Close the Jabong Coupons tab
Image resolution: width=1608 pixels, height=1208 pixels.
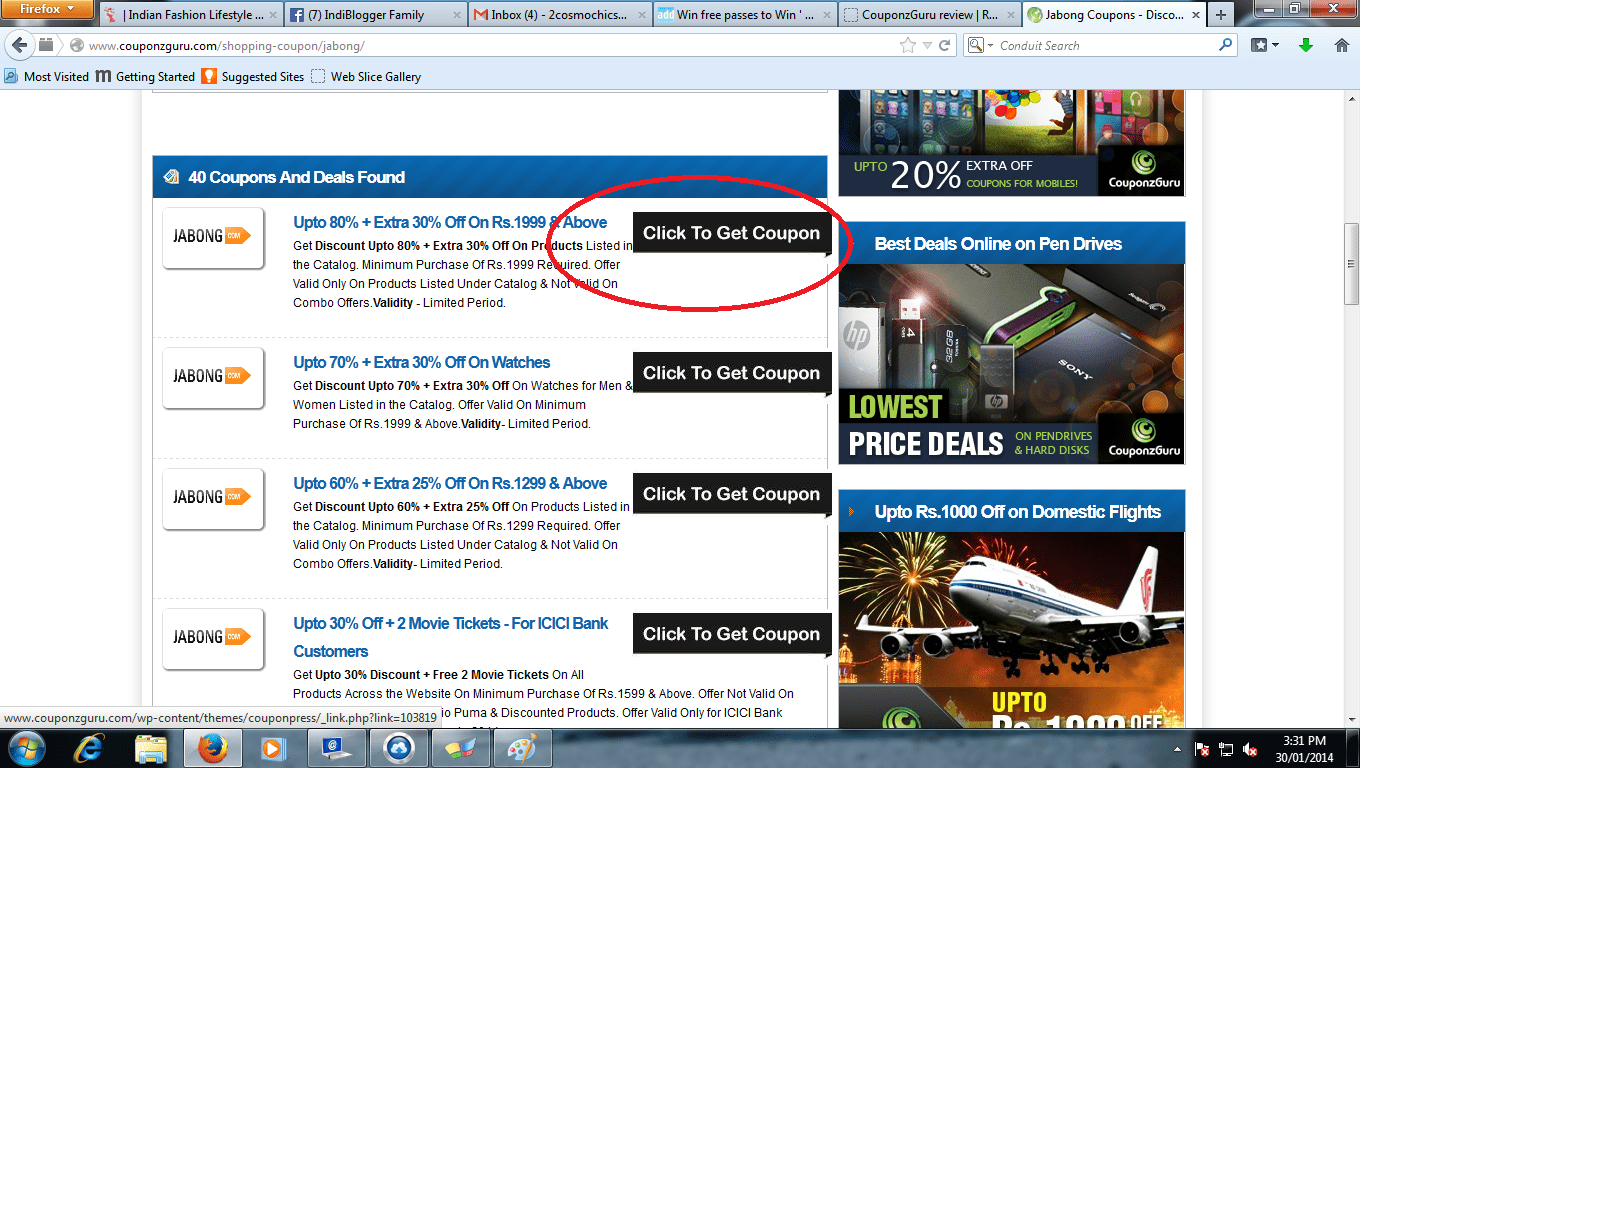pyautogui.click(x=1196, y=15)
